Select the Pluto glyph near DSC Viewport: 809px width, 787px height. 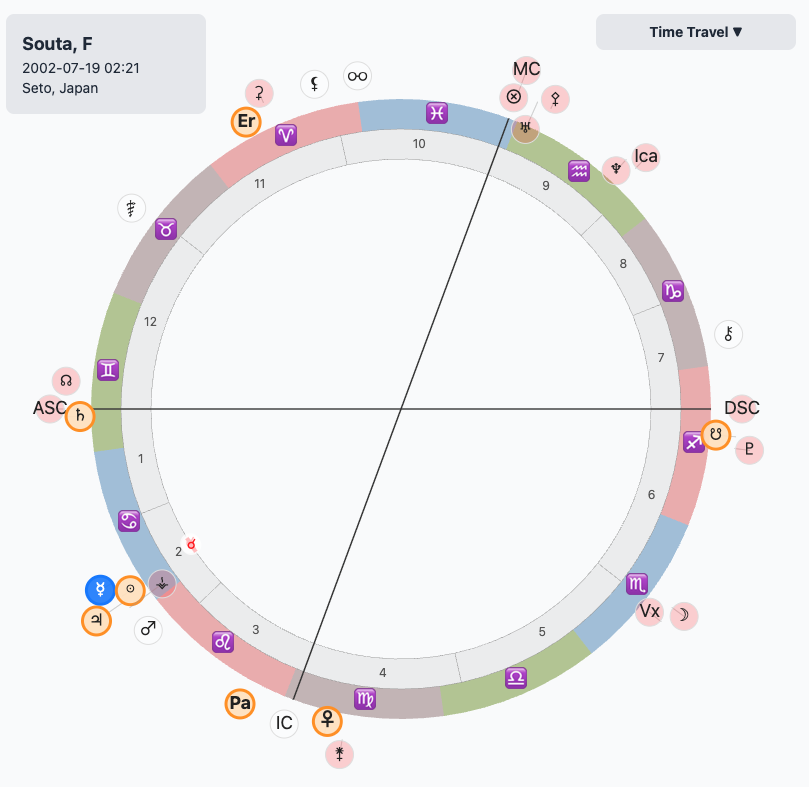pyautogui.click(x=749, y=449)
